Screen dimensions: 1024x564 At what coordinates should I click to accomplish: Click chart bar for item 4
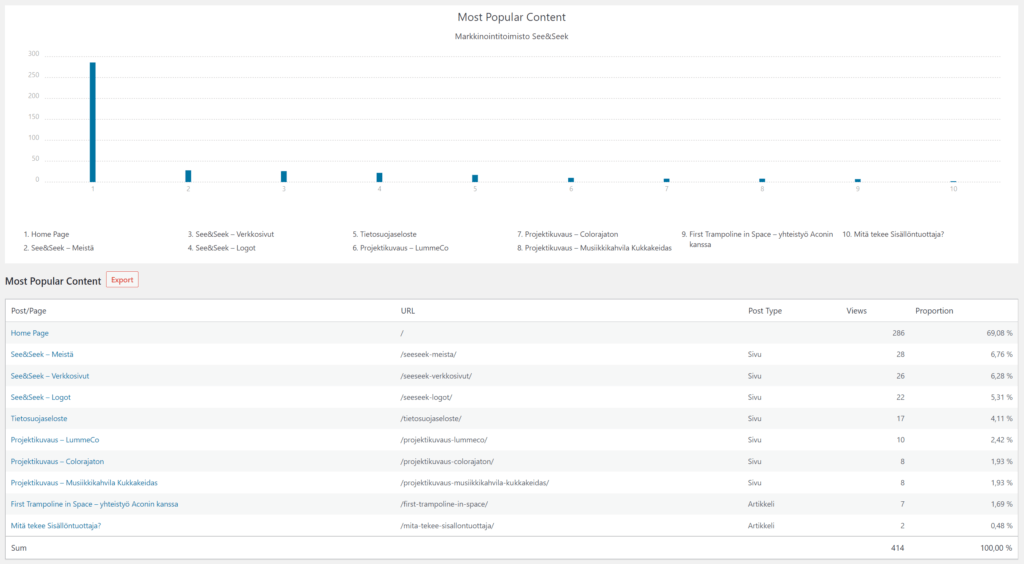(379, 178)
